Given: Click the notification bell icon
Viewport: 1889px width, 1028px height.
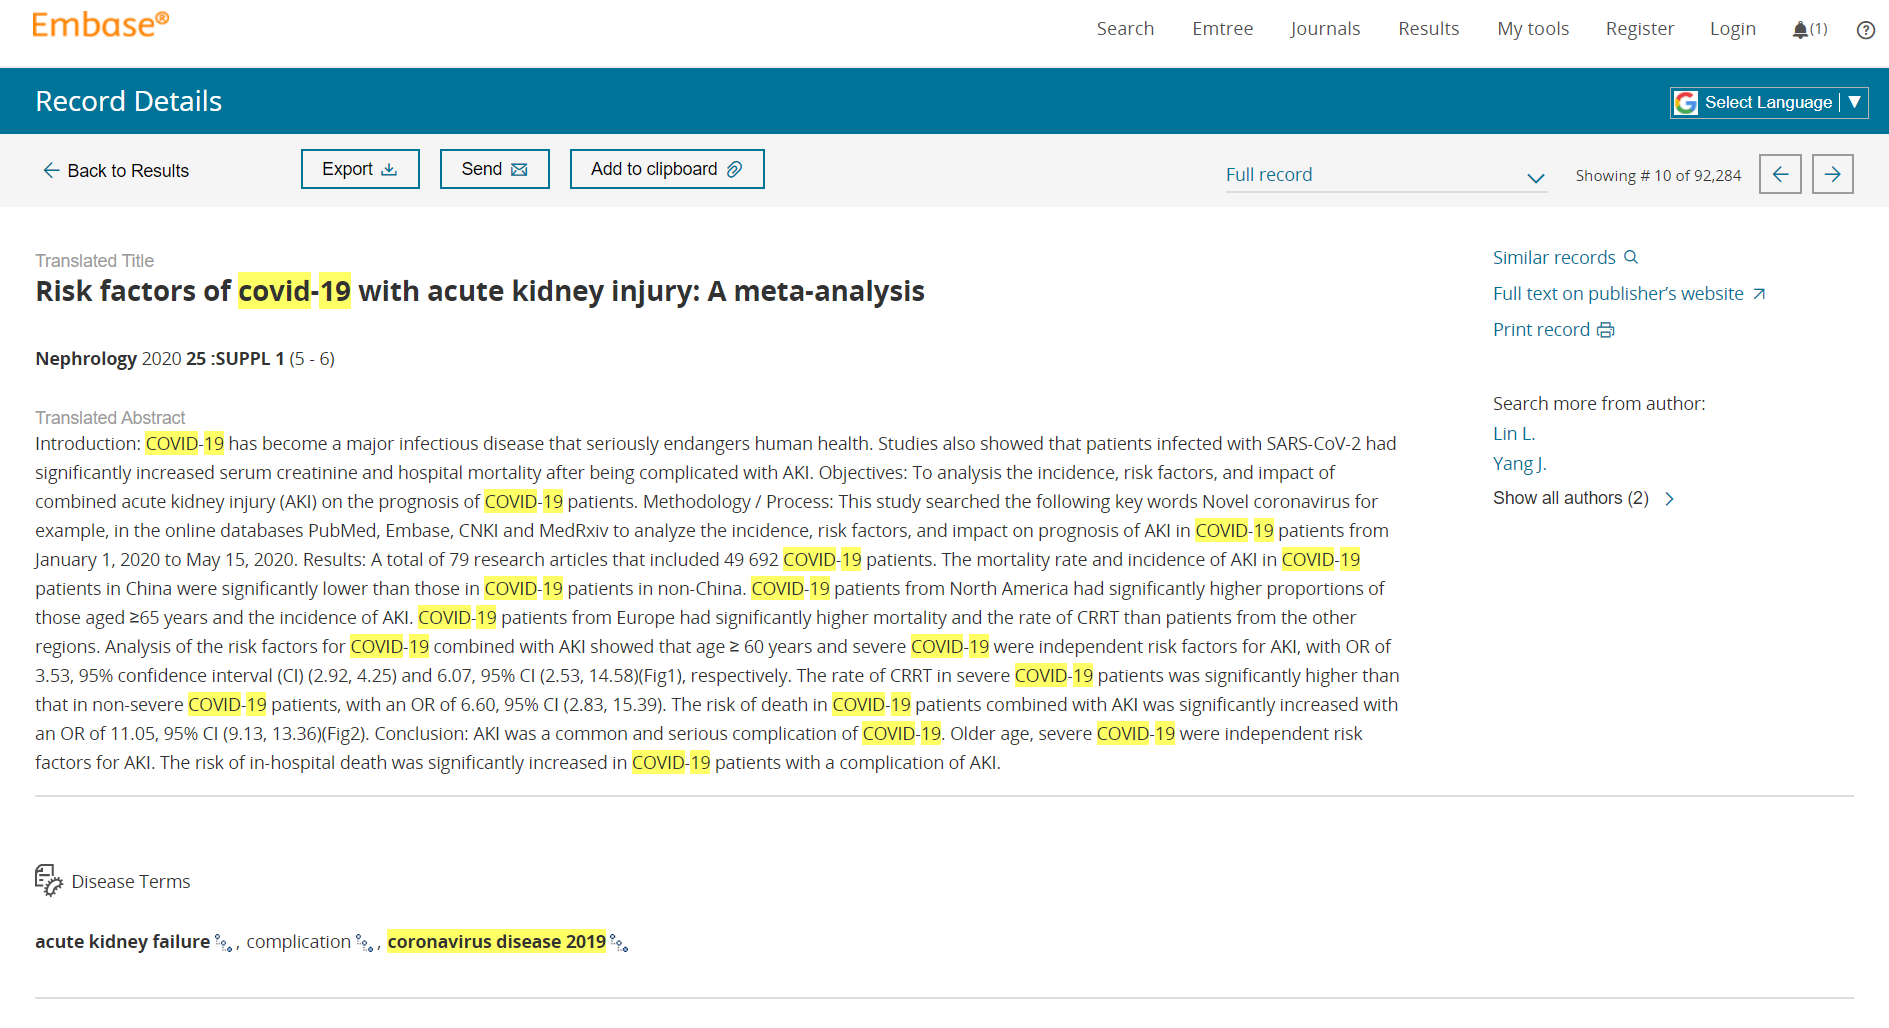Looking at the screenshot, I should tap(1800, 30).
